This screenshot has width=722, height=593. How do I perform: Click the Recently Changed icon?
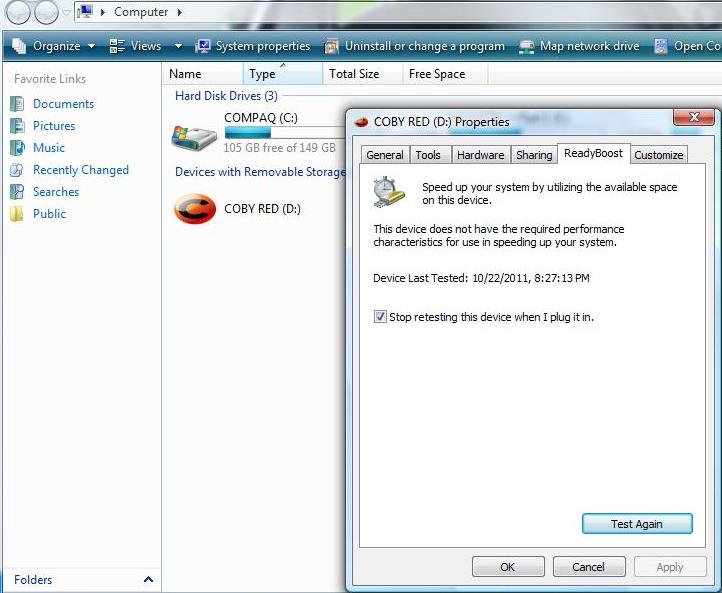(17, 170)
